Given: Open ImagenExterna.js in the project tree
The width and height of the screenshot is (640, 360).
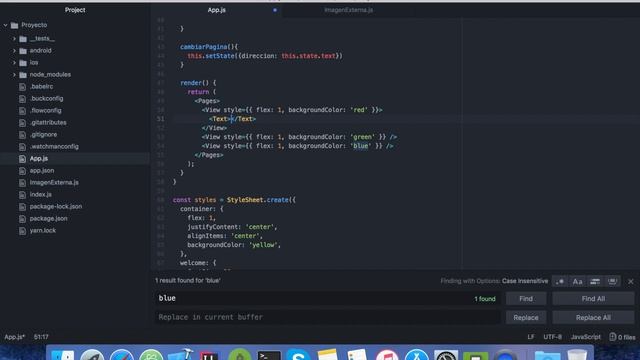Looking at the screenshot, I should 54,182.
